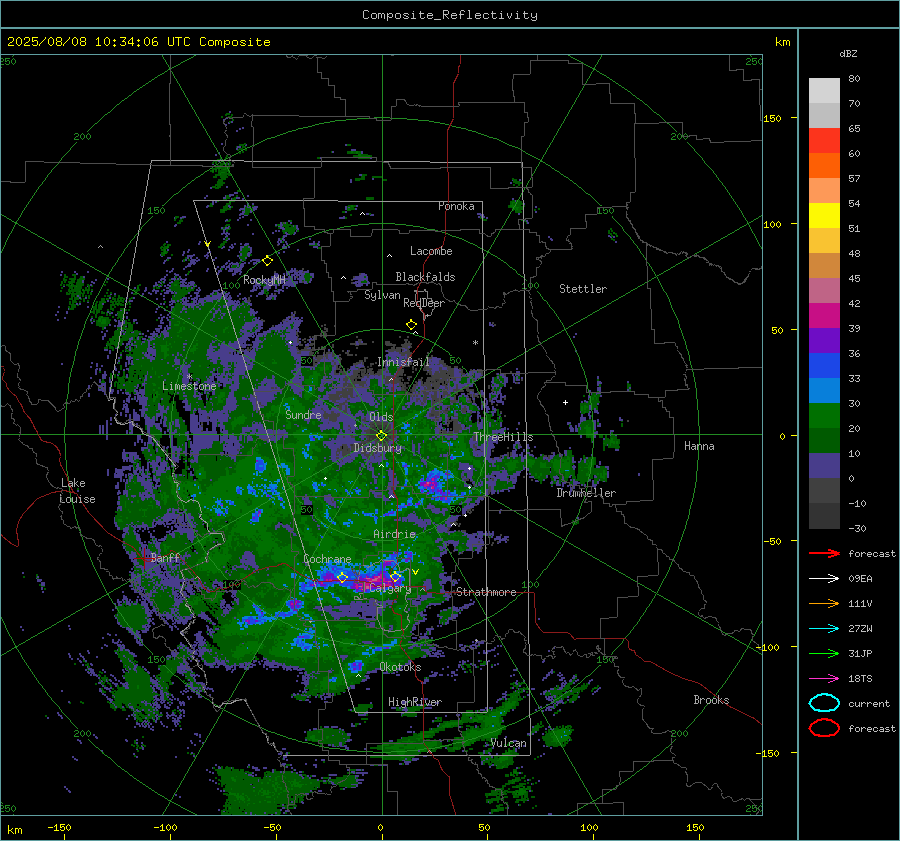Select the orange 60–57 dBZ legend swatch
Screen dimensions: 900x841
(824, 166)
